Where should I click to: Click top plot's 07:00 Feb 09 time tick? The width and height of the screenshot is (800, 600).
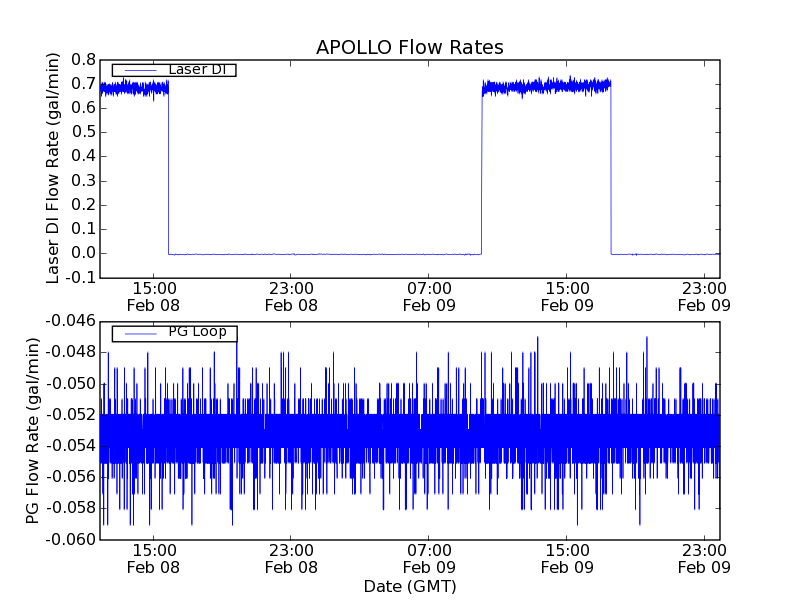[429, 297]
